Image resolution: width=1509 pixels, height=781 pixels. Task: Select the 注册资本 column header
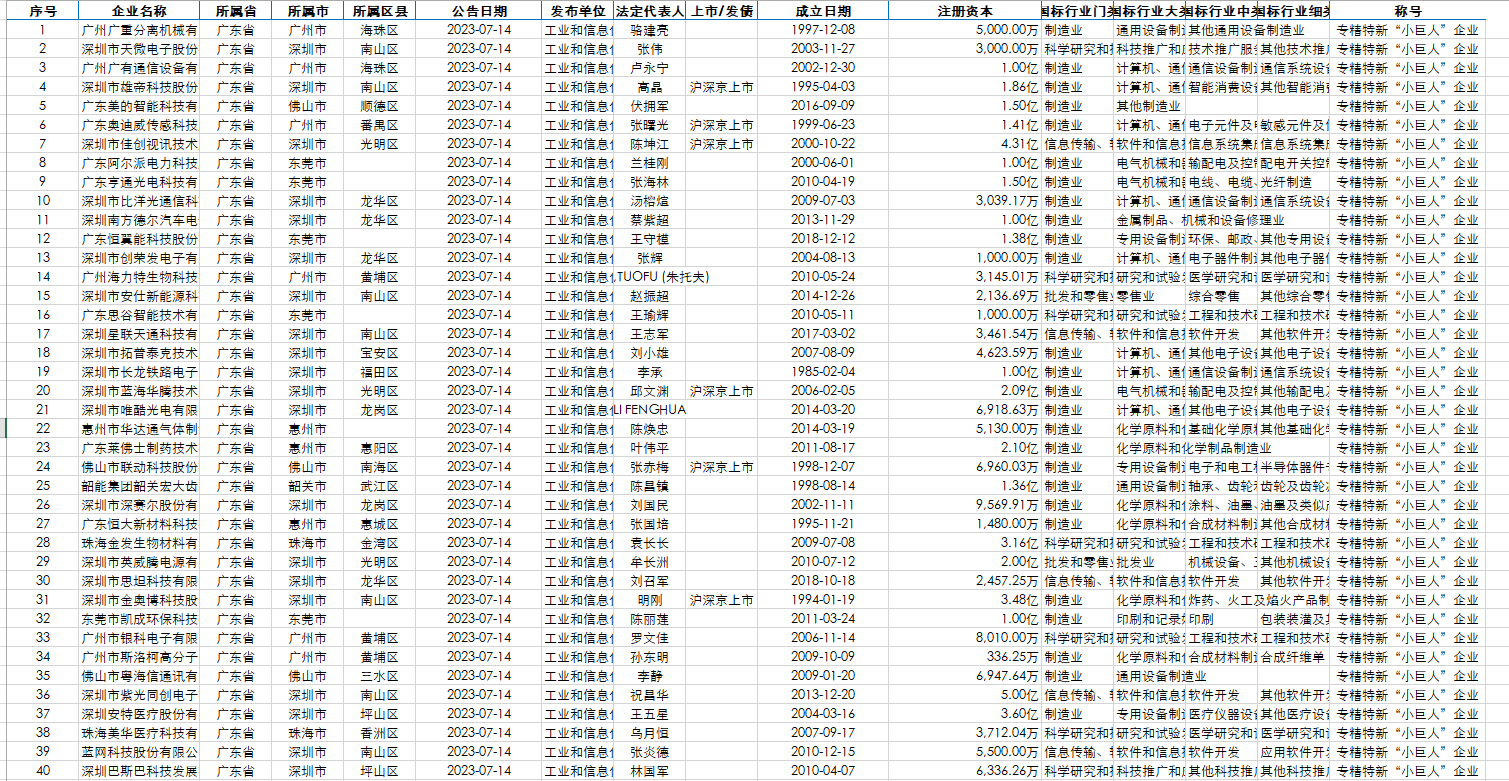pyautogui.click(x=965, y=11)
